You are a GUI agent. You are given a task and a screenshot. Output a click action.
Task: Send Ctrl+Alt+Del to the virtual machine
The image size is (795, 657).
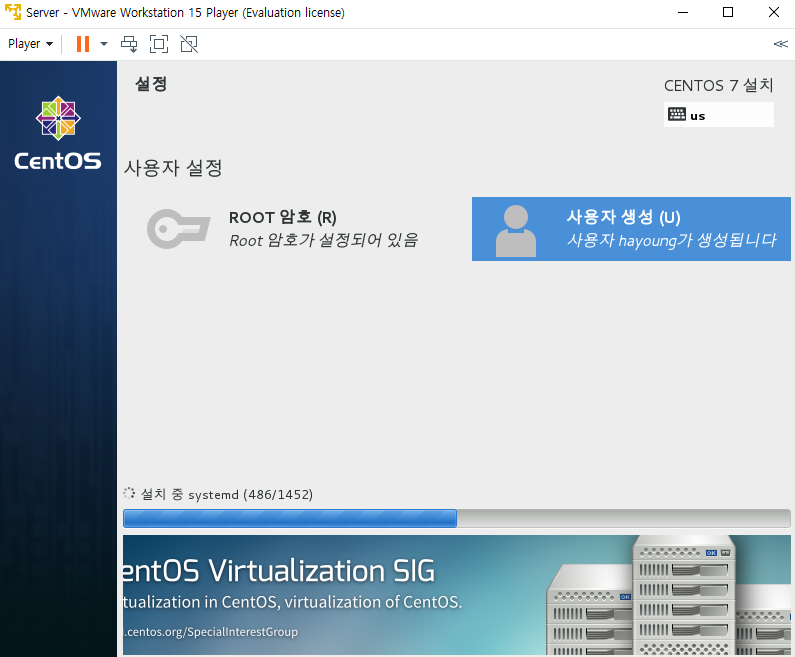point(129,44)
